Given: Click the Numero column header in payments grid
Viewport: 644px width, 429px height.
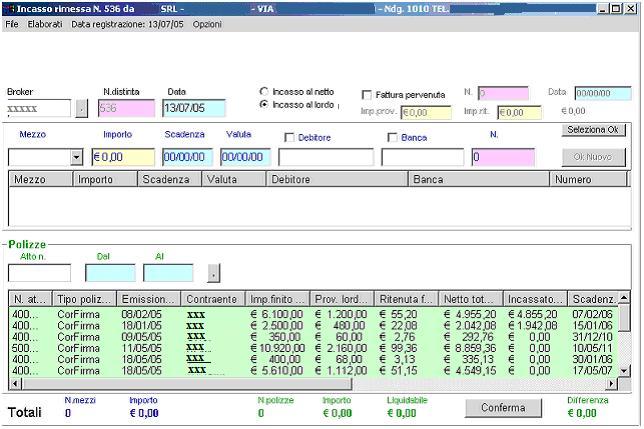Looking at the screenshot, I should pyautogui.click(x=588, y=179).
